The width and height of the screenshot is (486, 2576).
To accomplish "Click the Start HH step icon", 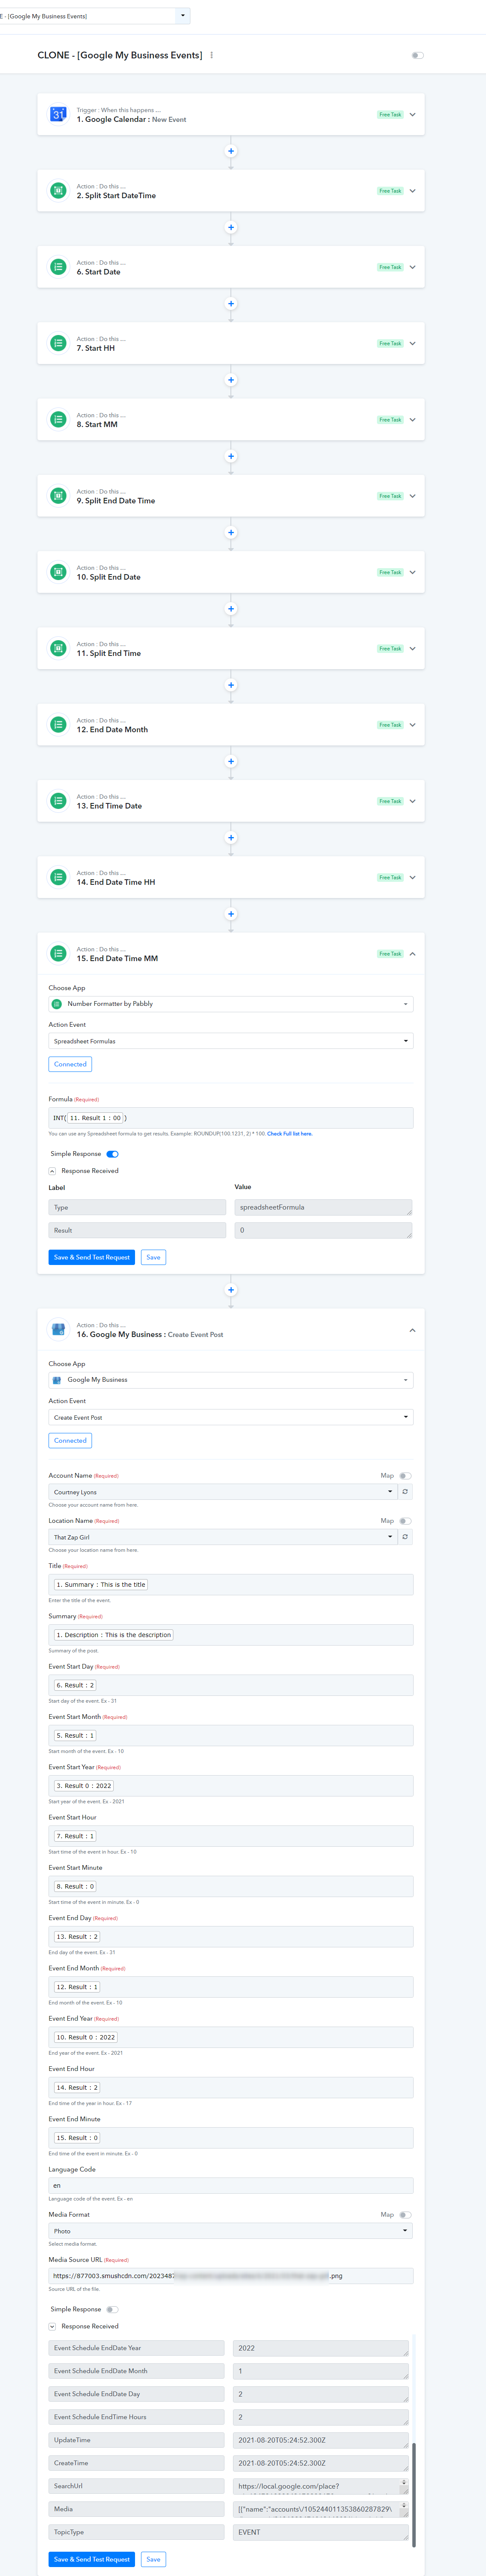I will [58, 343].
